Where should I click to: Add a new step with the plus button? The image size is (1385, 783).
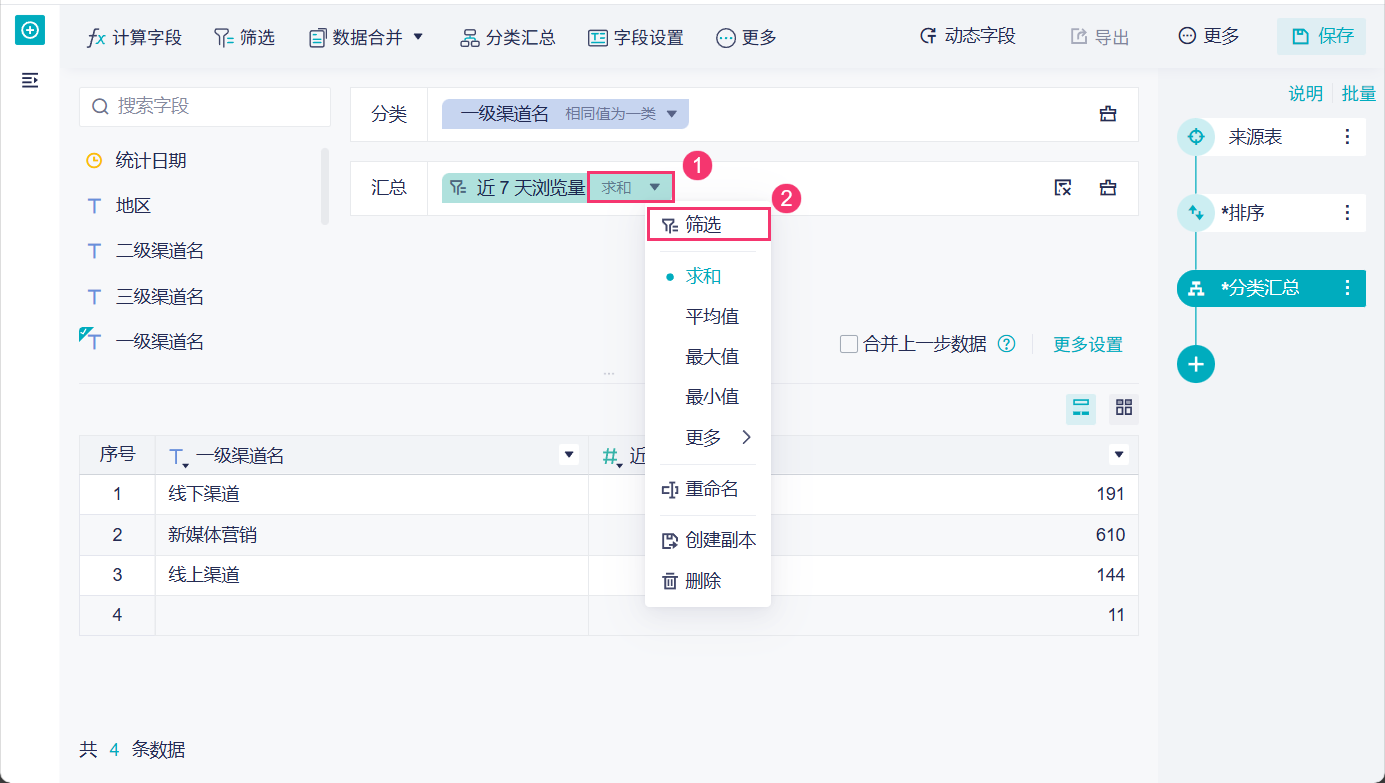tap(1195, 364)
